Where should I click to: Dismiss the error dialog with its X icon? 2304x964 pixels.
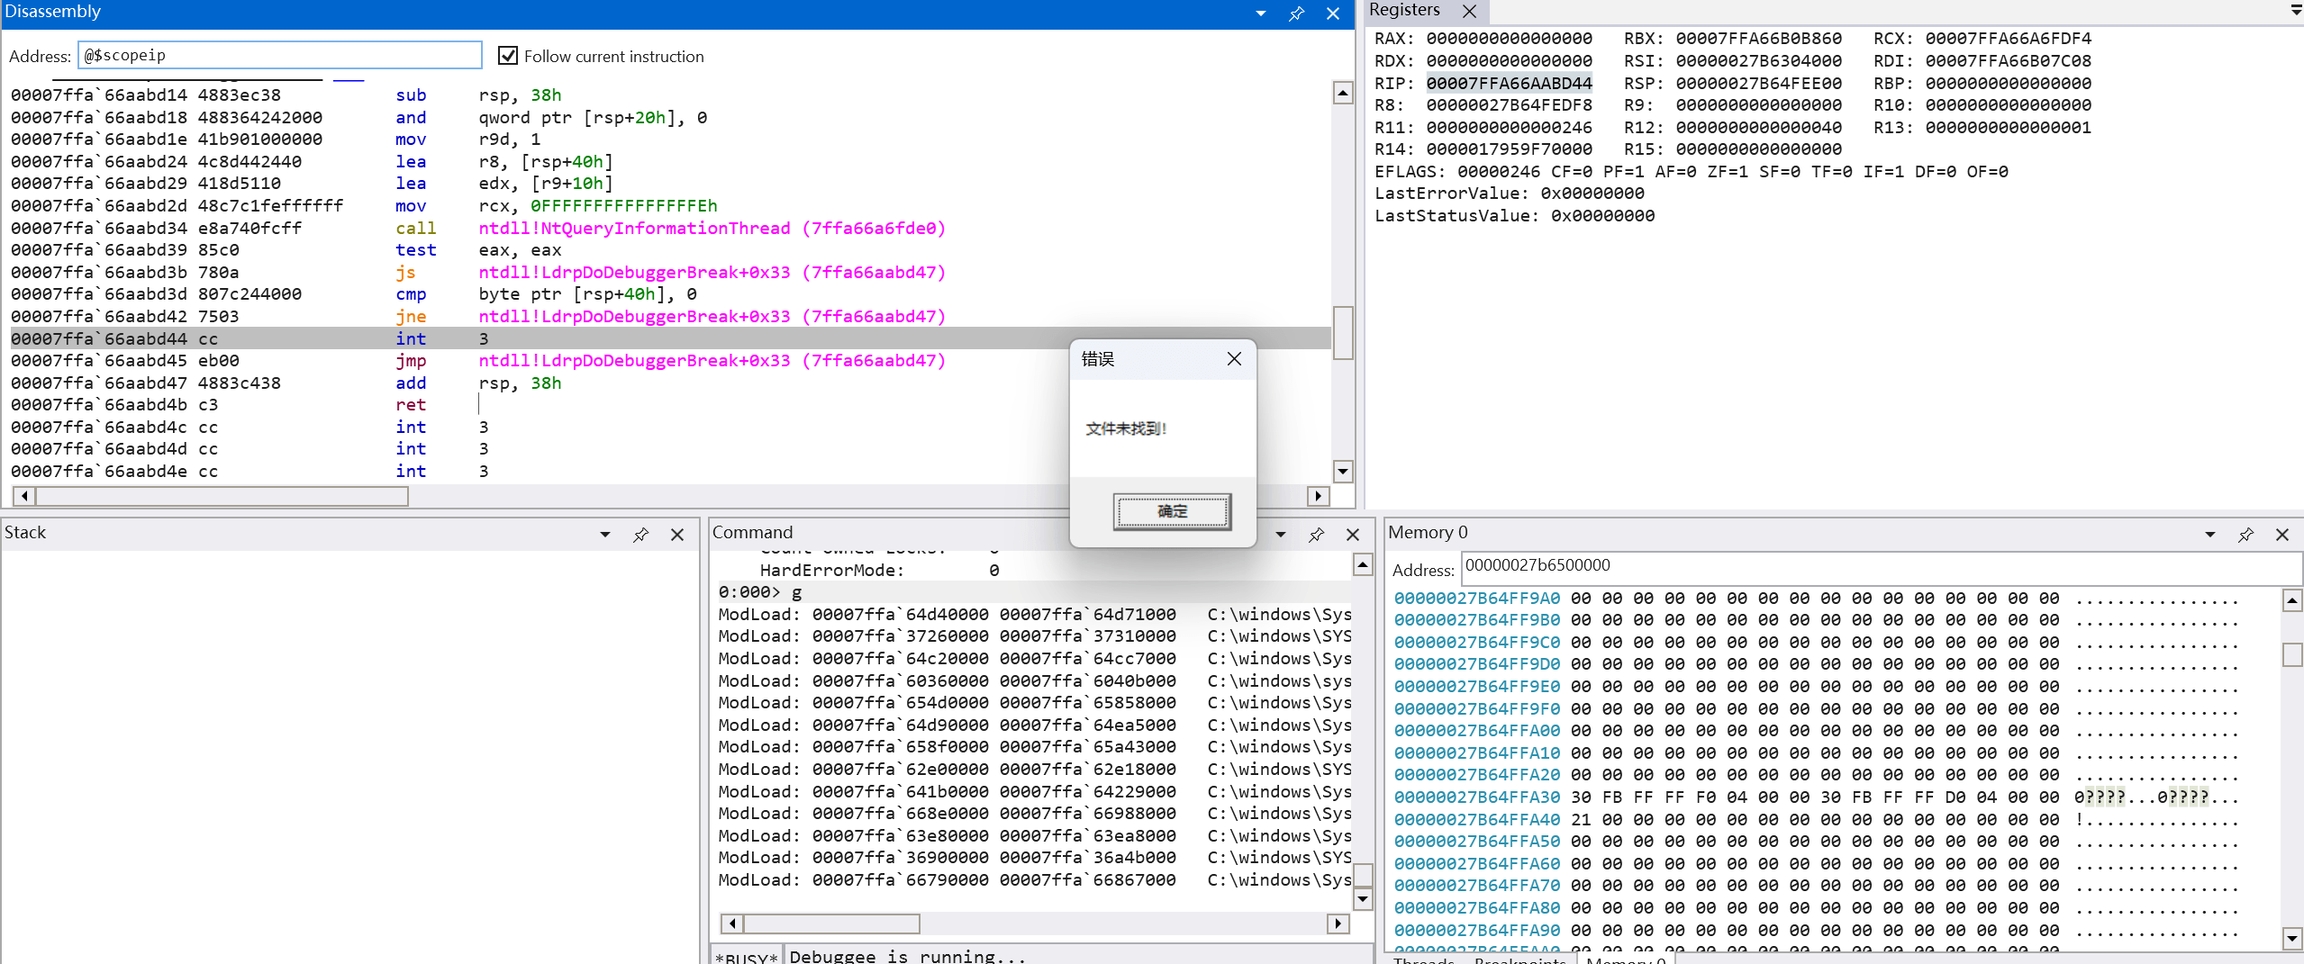point(1234,359)
